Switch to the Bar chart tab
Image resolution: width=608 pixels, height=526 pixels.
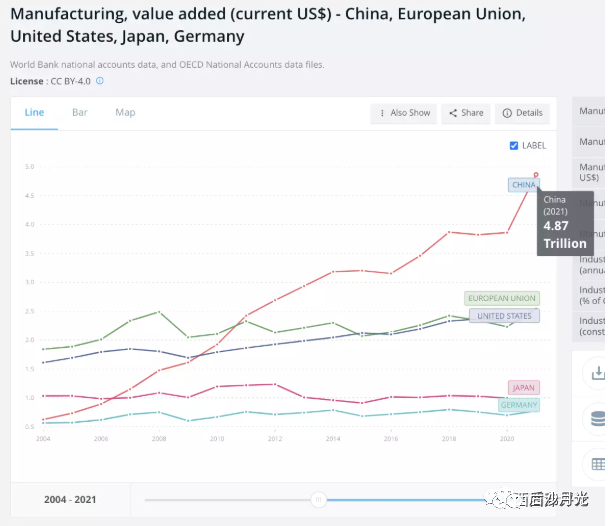tap(80, 113)
